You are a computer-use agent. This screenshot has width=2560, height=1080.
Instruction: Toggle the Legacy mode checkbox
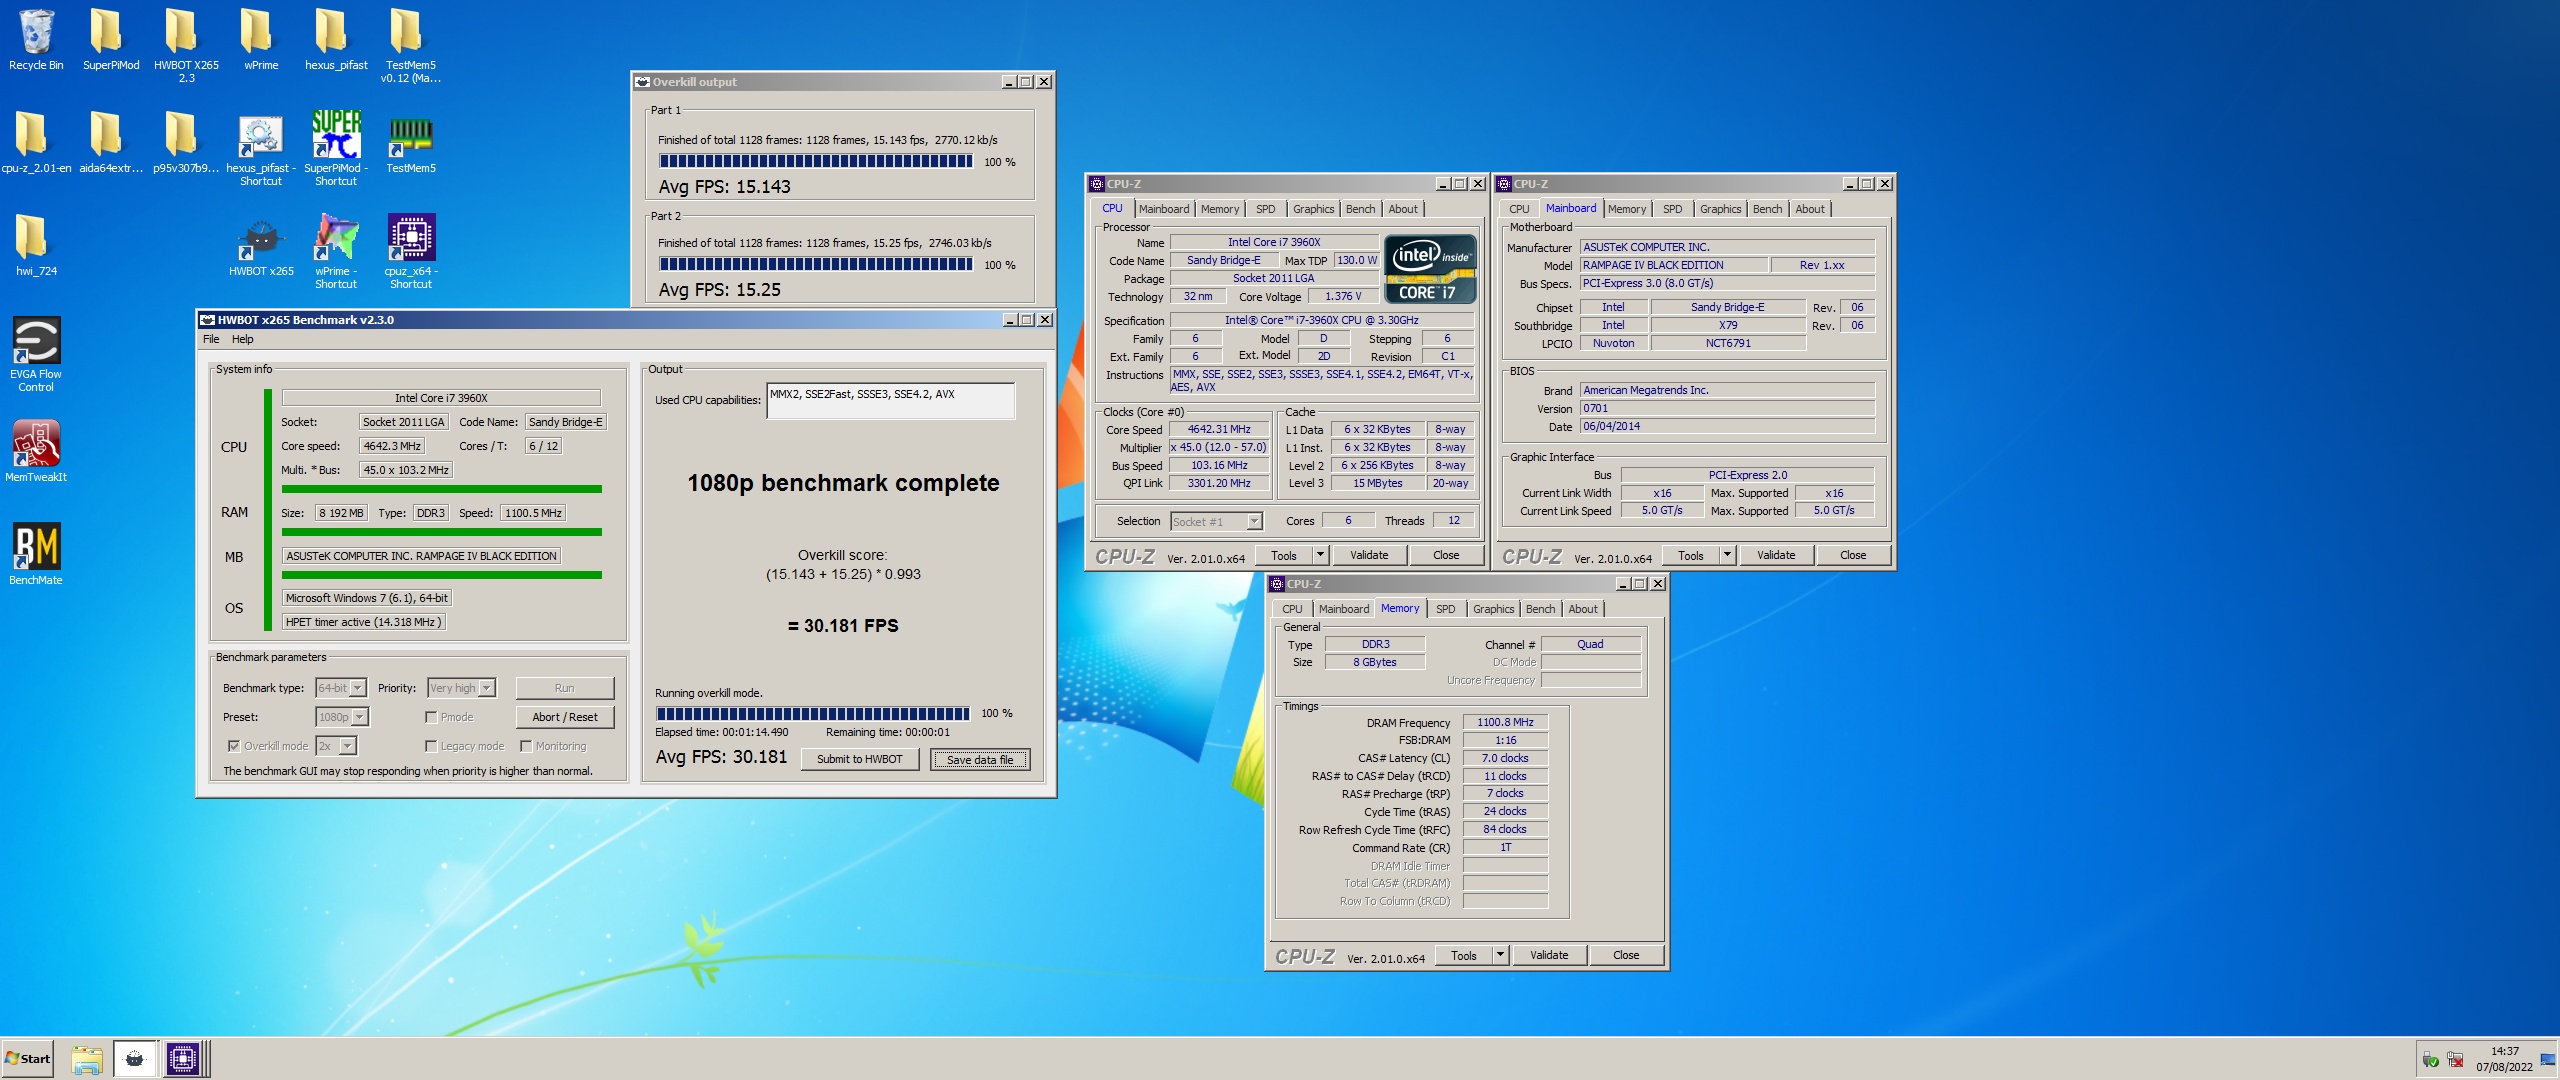[431, 746]
